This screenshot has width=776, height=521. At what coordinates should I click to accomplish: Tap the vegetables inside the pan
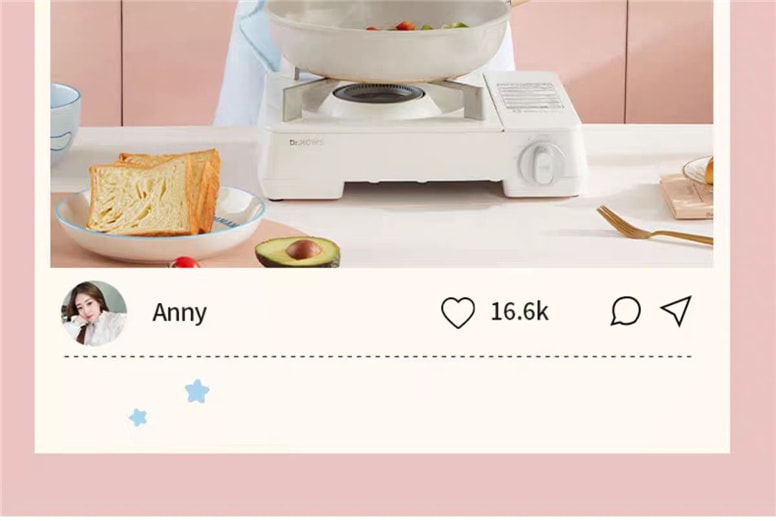[417, 25]
